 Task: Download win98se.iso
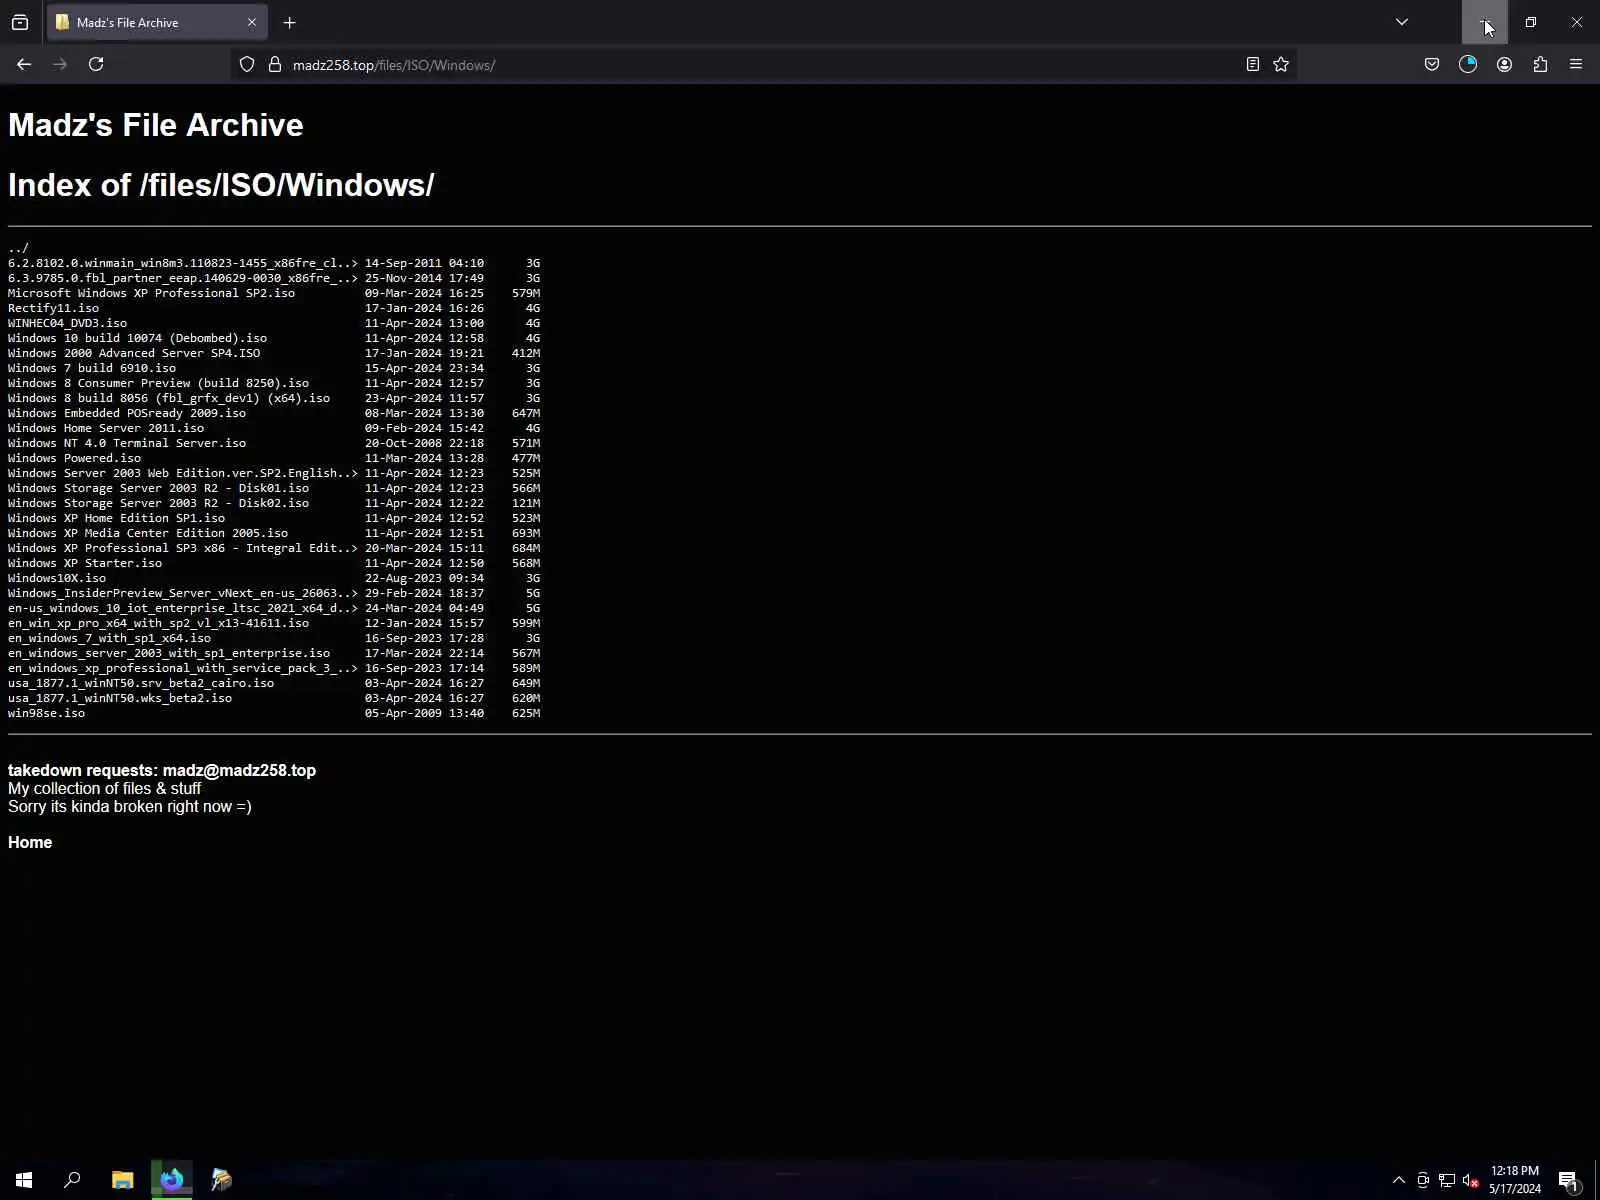(46, 713)
